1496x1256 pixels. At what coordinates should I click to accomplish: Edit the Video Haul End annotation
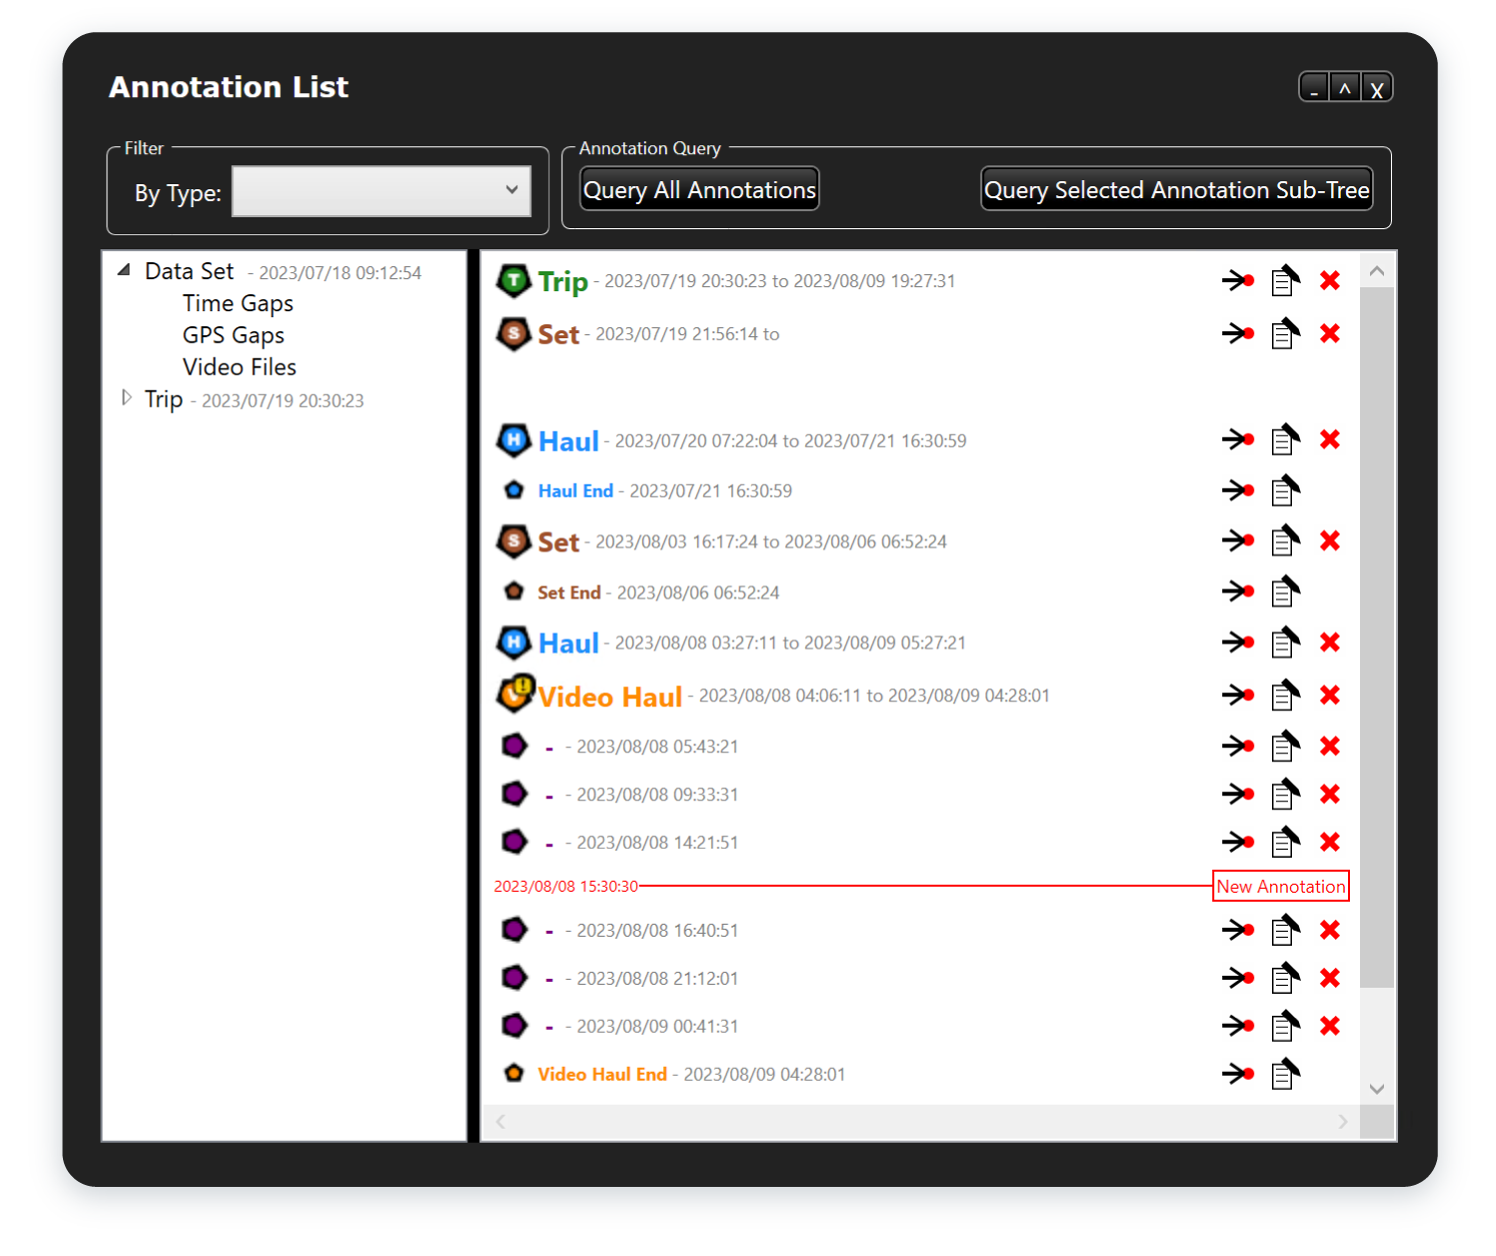(x=1285, y=1074)
